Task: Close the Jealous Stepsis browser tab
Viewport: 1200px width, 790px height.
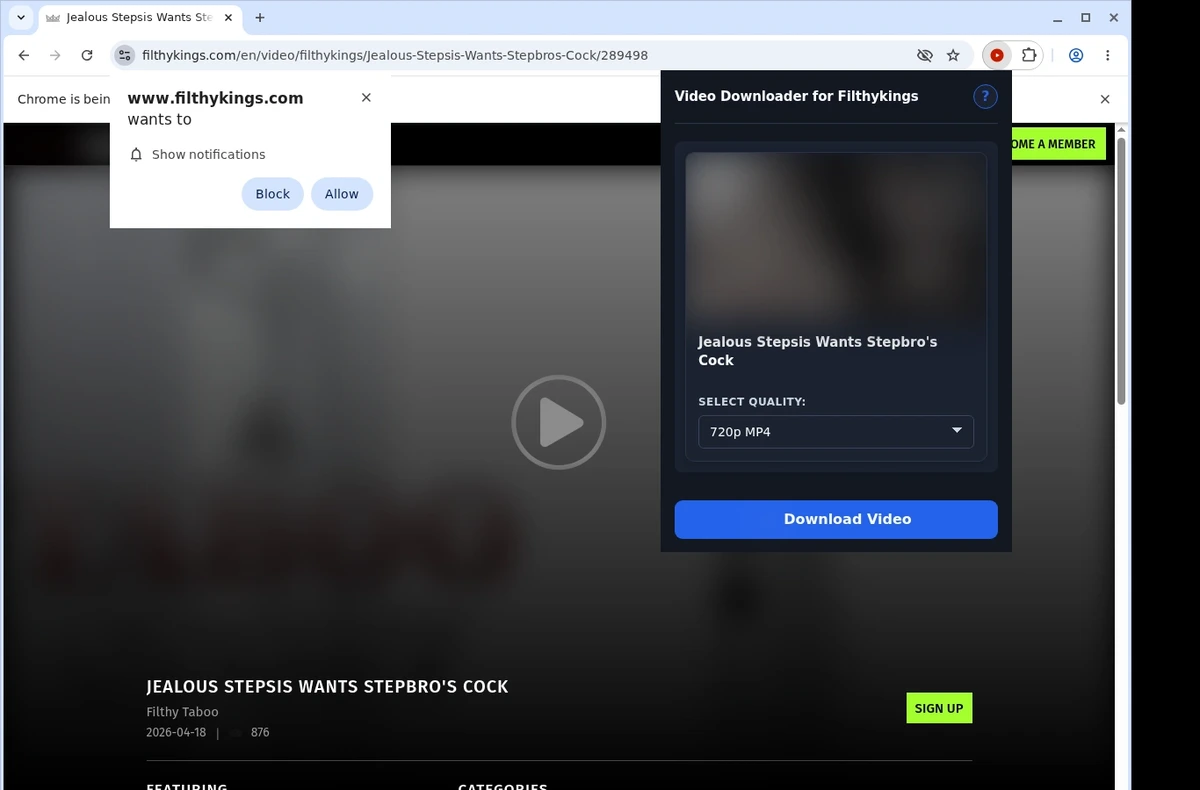Action: pos(228,18)
